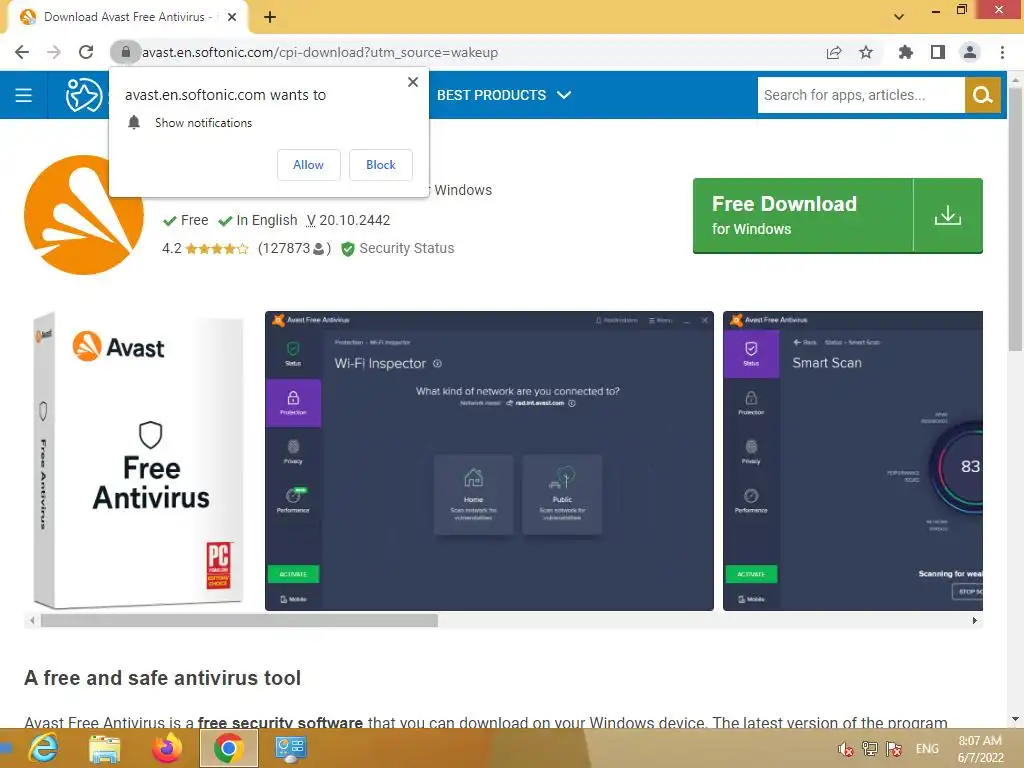This screenshot has height=768, width=1024.
Task: Click the 'free security software' bold text
Action: [280, 723]
